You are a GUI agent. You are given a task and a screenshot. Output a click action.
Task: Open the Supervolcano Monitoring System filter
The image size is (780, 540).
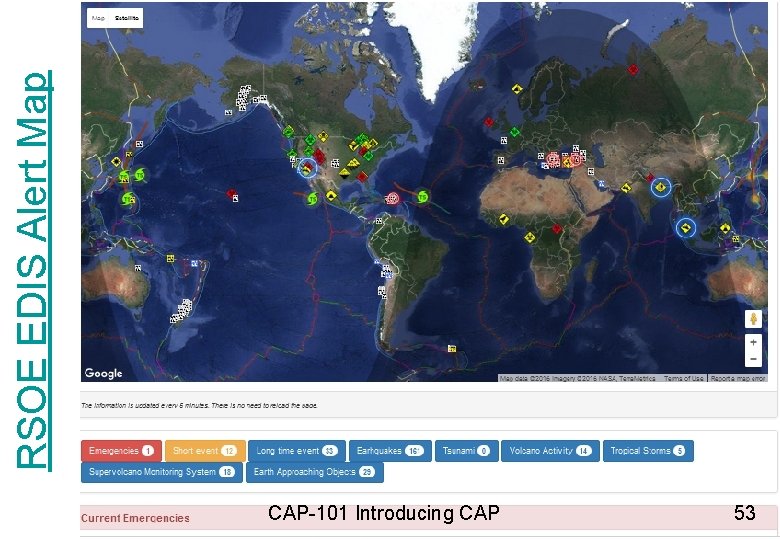point(162,472)
